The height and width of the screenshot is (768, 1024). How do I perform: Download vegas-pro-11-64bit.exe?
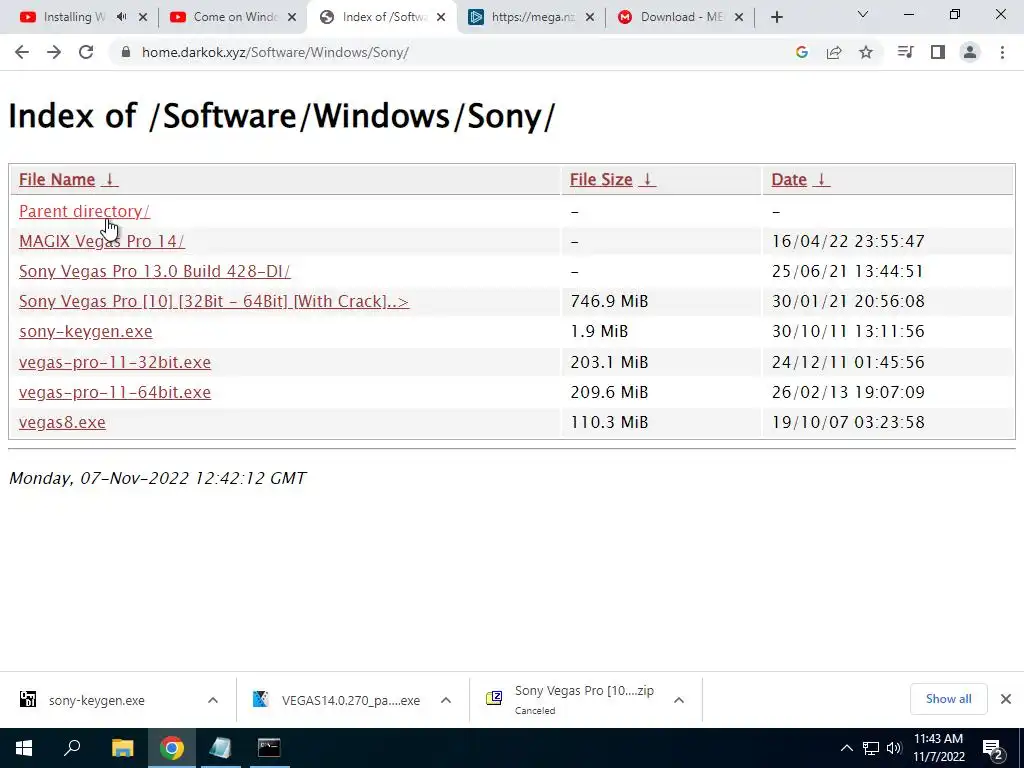point(115,392)
